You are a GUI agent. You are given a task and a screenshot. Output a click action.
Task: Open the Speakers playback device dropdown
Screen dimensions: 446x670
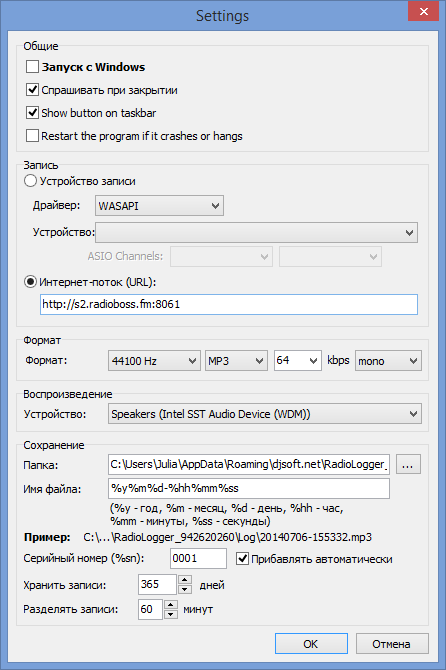click(265, 414)
